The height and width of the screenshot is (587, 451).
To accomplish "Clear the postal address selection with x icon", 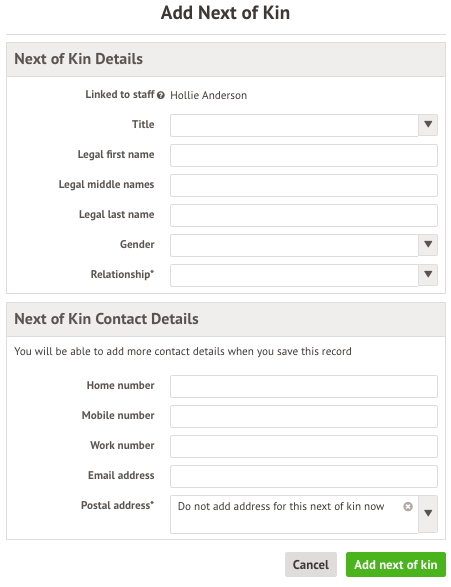I will [x=408, y=507].
